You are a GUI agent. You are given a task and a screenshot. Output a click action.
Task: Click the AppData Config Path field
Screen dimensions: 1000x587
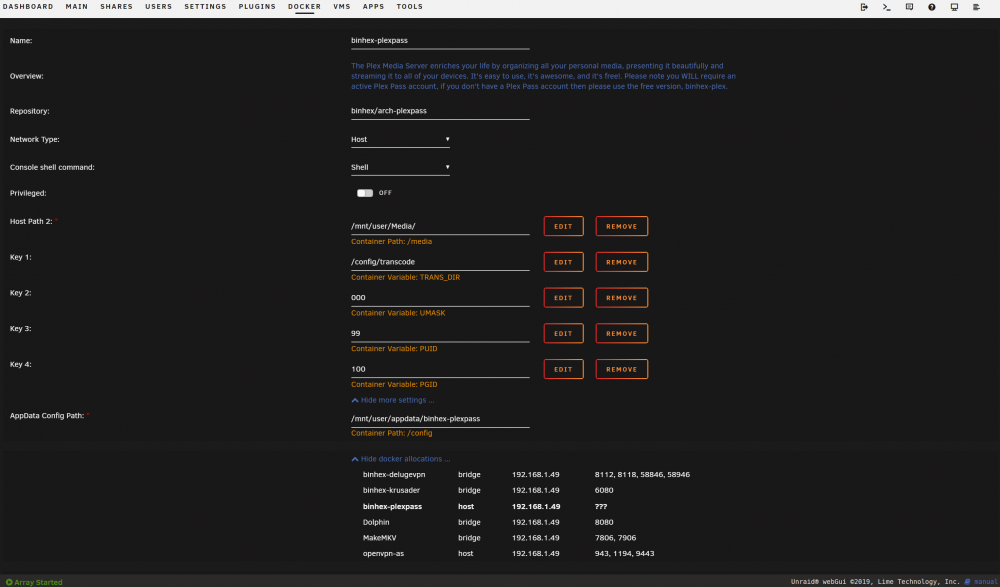point(440,419)
